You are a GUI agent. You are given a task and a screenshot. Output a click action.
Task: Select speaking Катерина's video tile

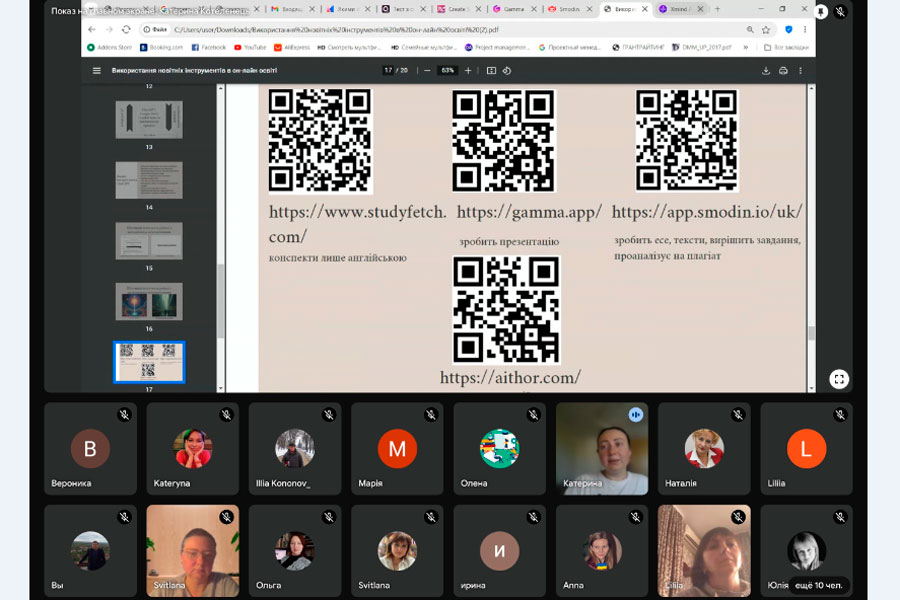(x=602, y=448)
